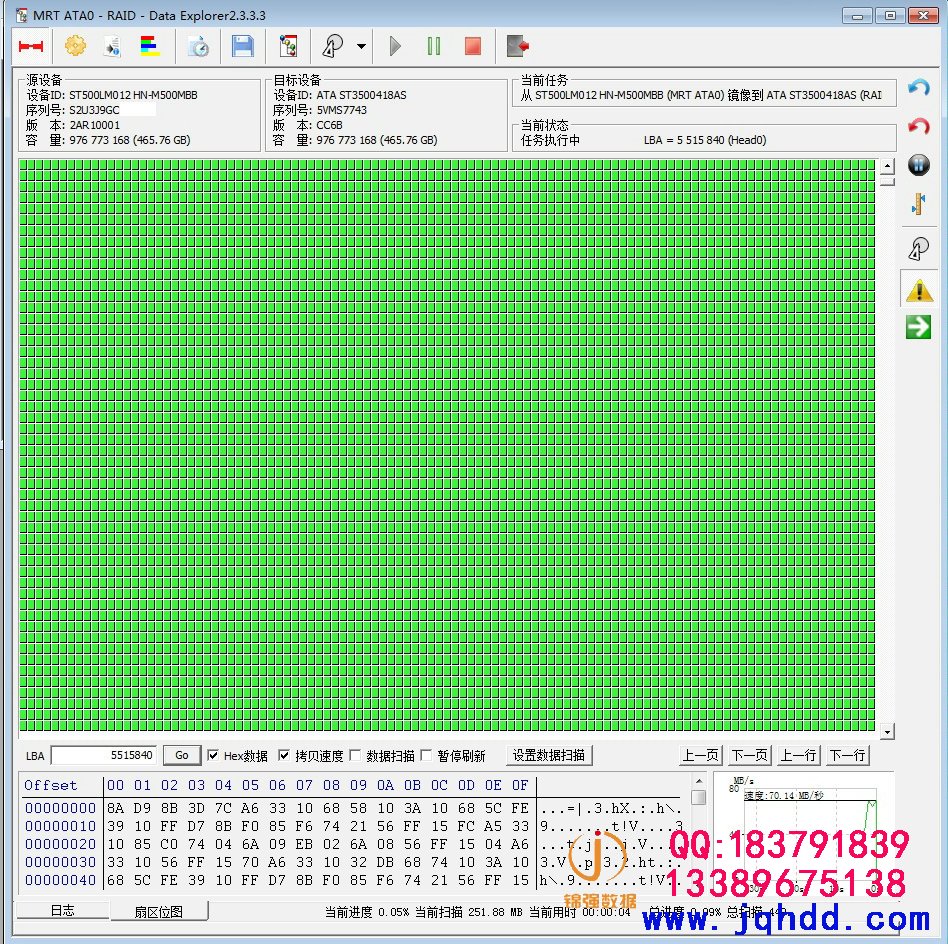Click hex row offset 00000020

click(x=60, y=844)
